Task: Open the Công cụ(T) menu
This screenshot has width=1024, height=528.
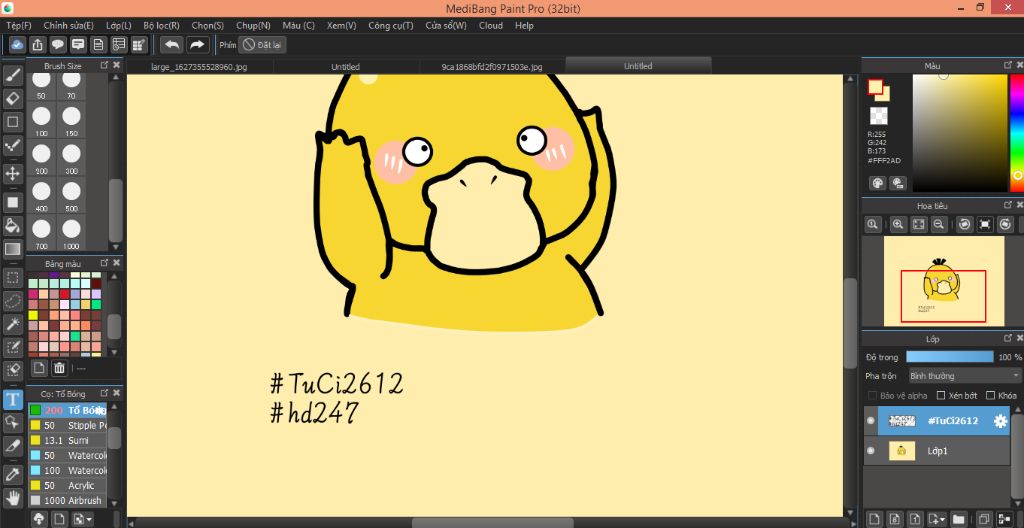Action: coord(391,25)
